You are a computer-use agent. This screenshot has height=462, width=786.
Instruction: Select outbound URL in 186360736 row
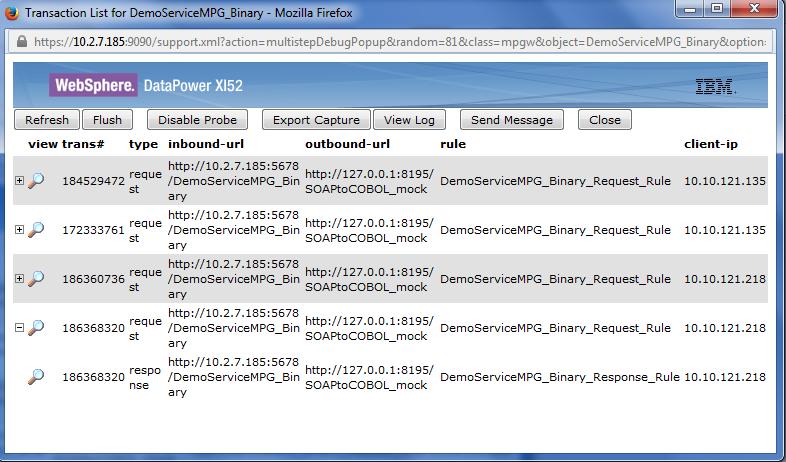(x=369, y=279)
